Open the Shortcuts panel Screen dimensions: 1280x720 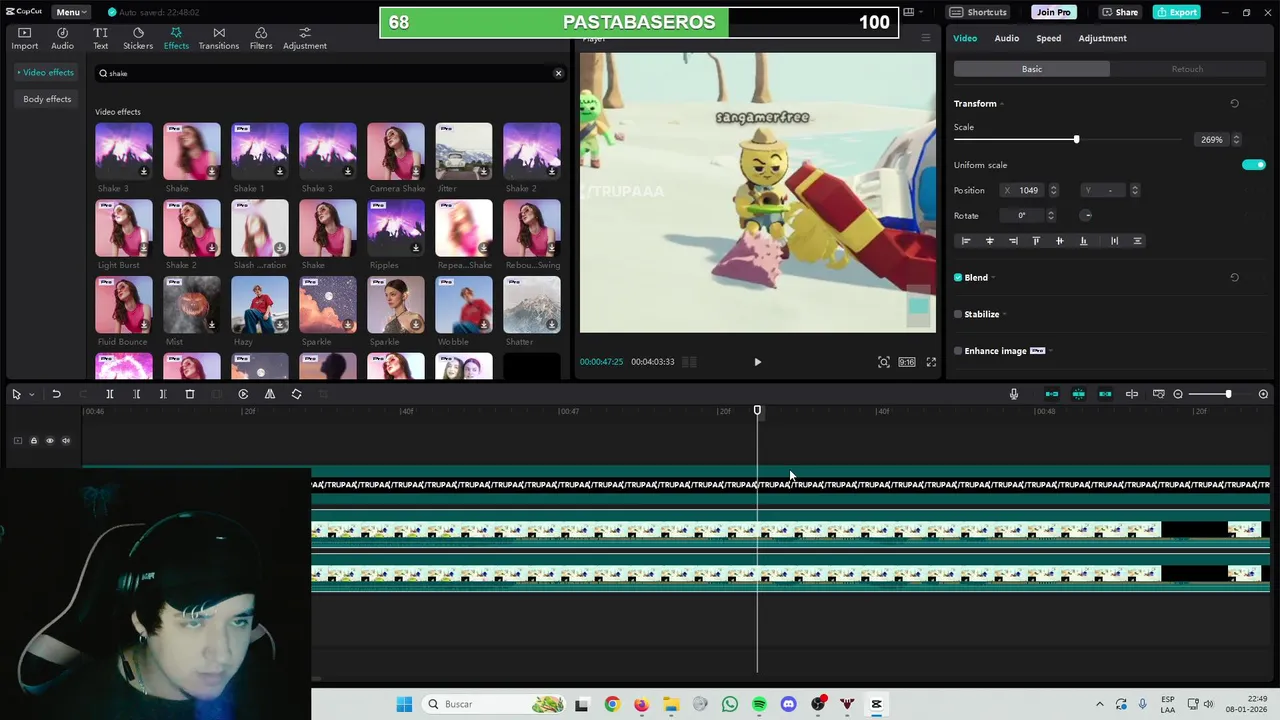(x=978, y=12)
